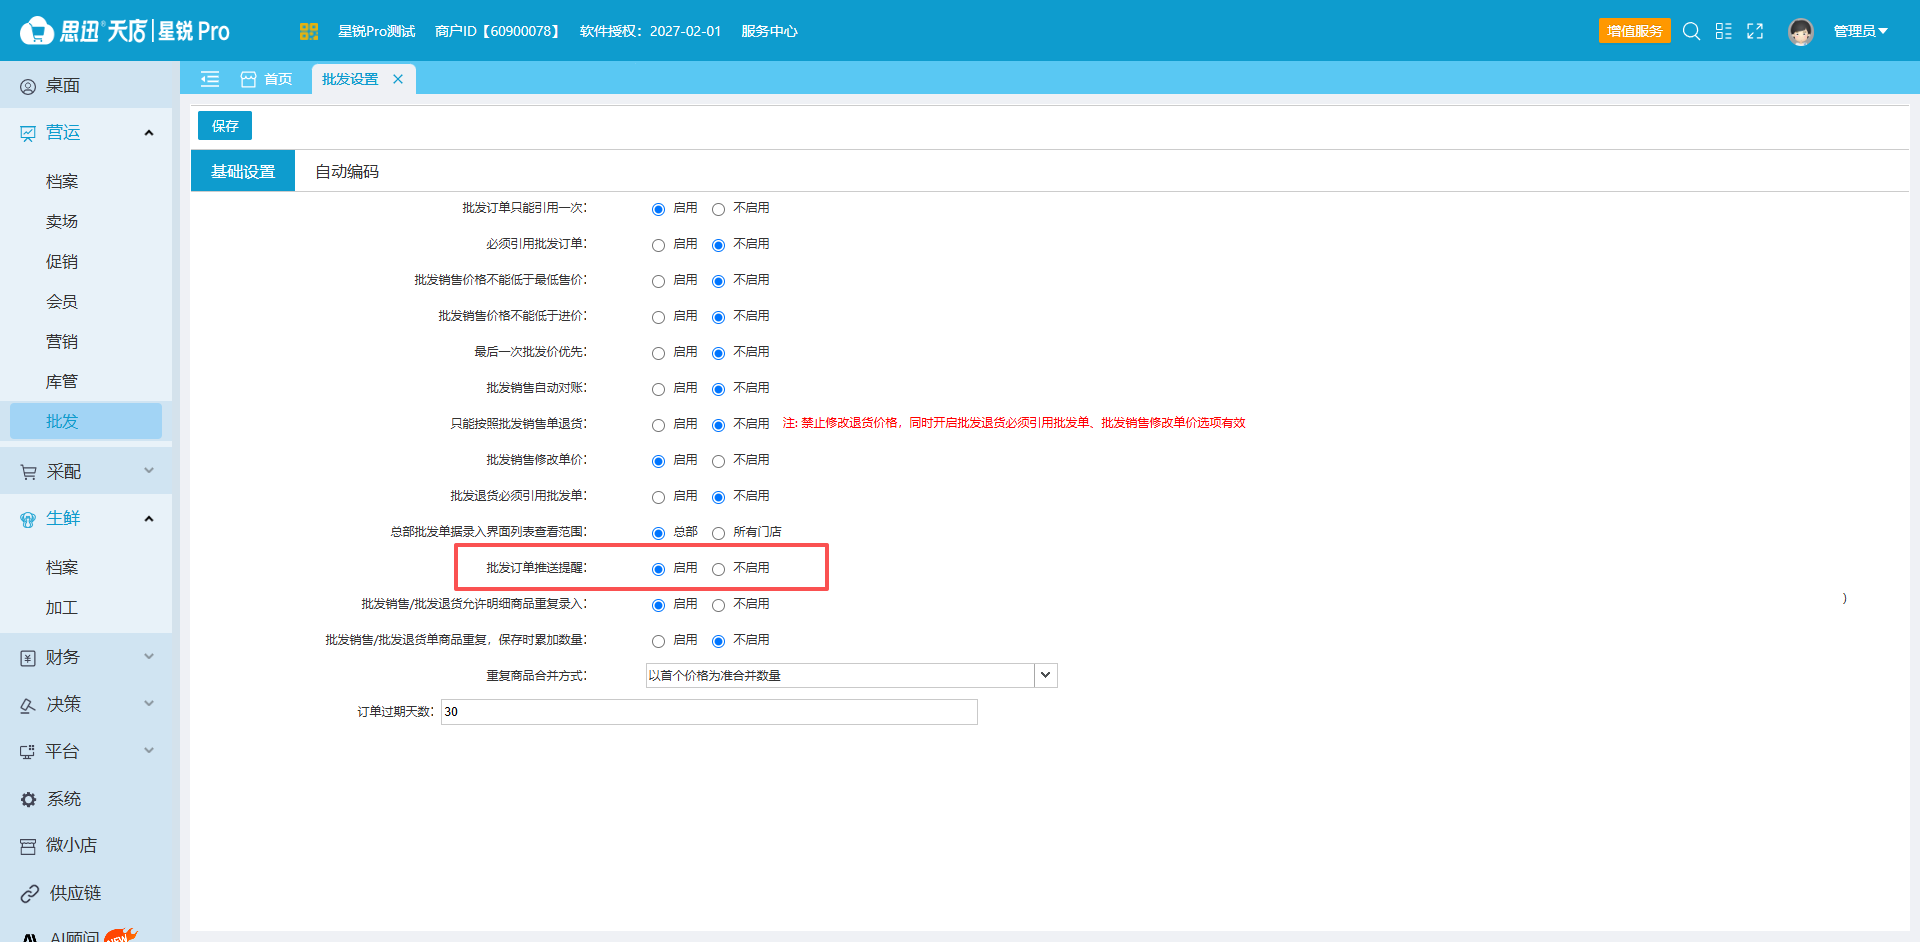Select 不启用 for 批发订单推送提醒
1920x942 pixels.
[718, 569]
